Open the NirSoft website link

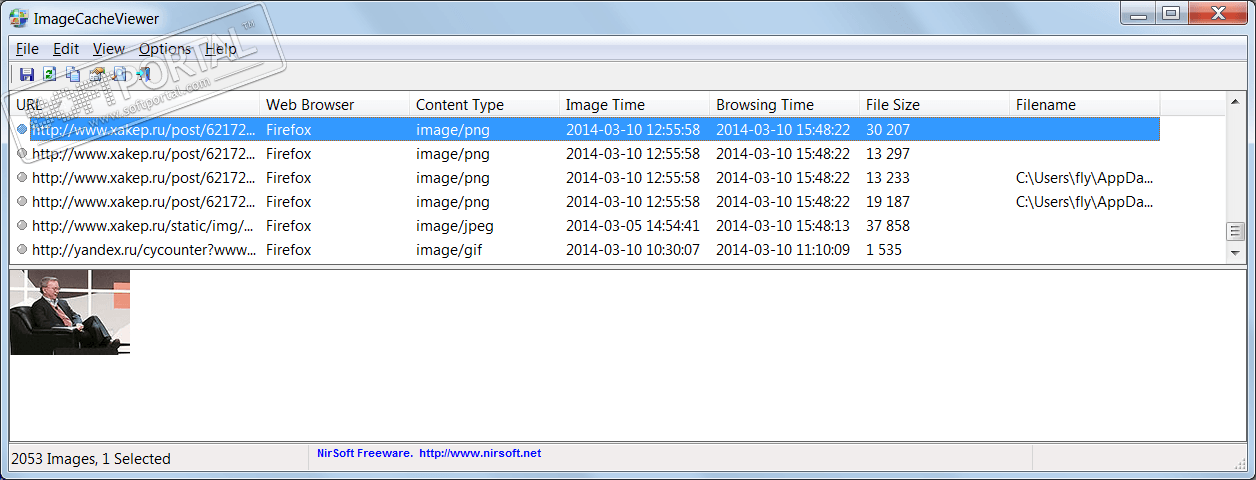coord(480,454)
